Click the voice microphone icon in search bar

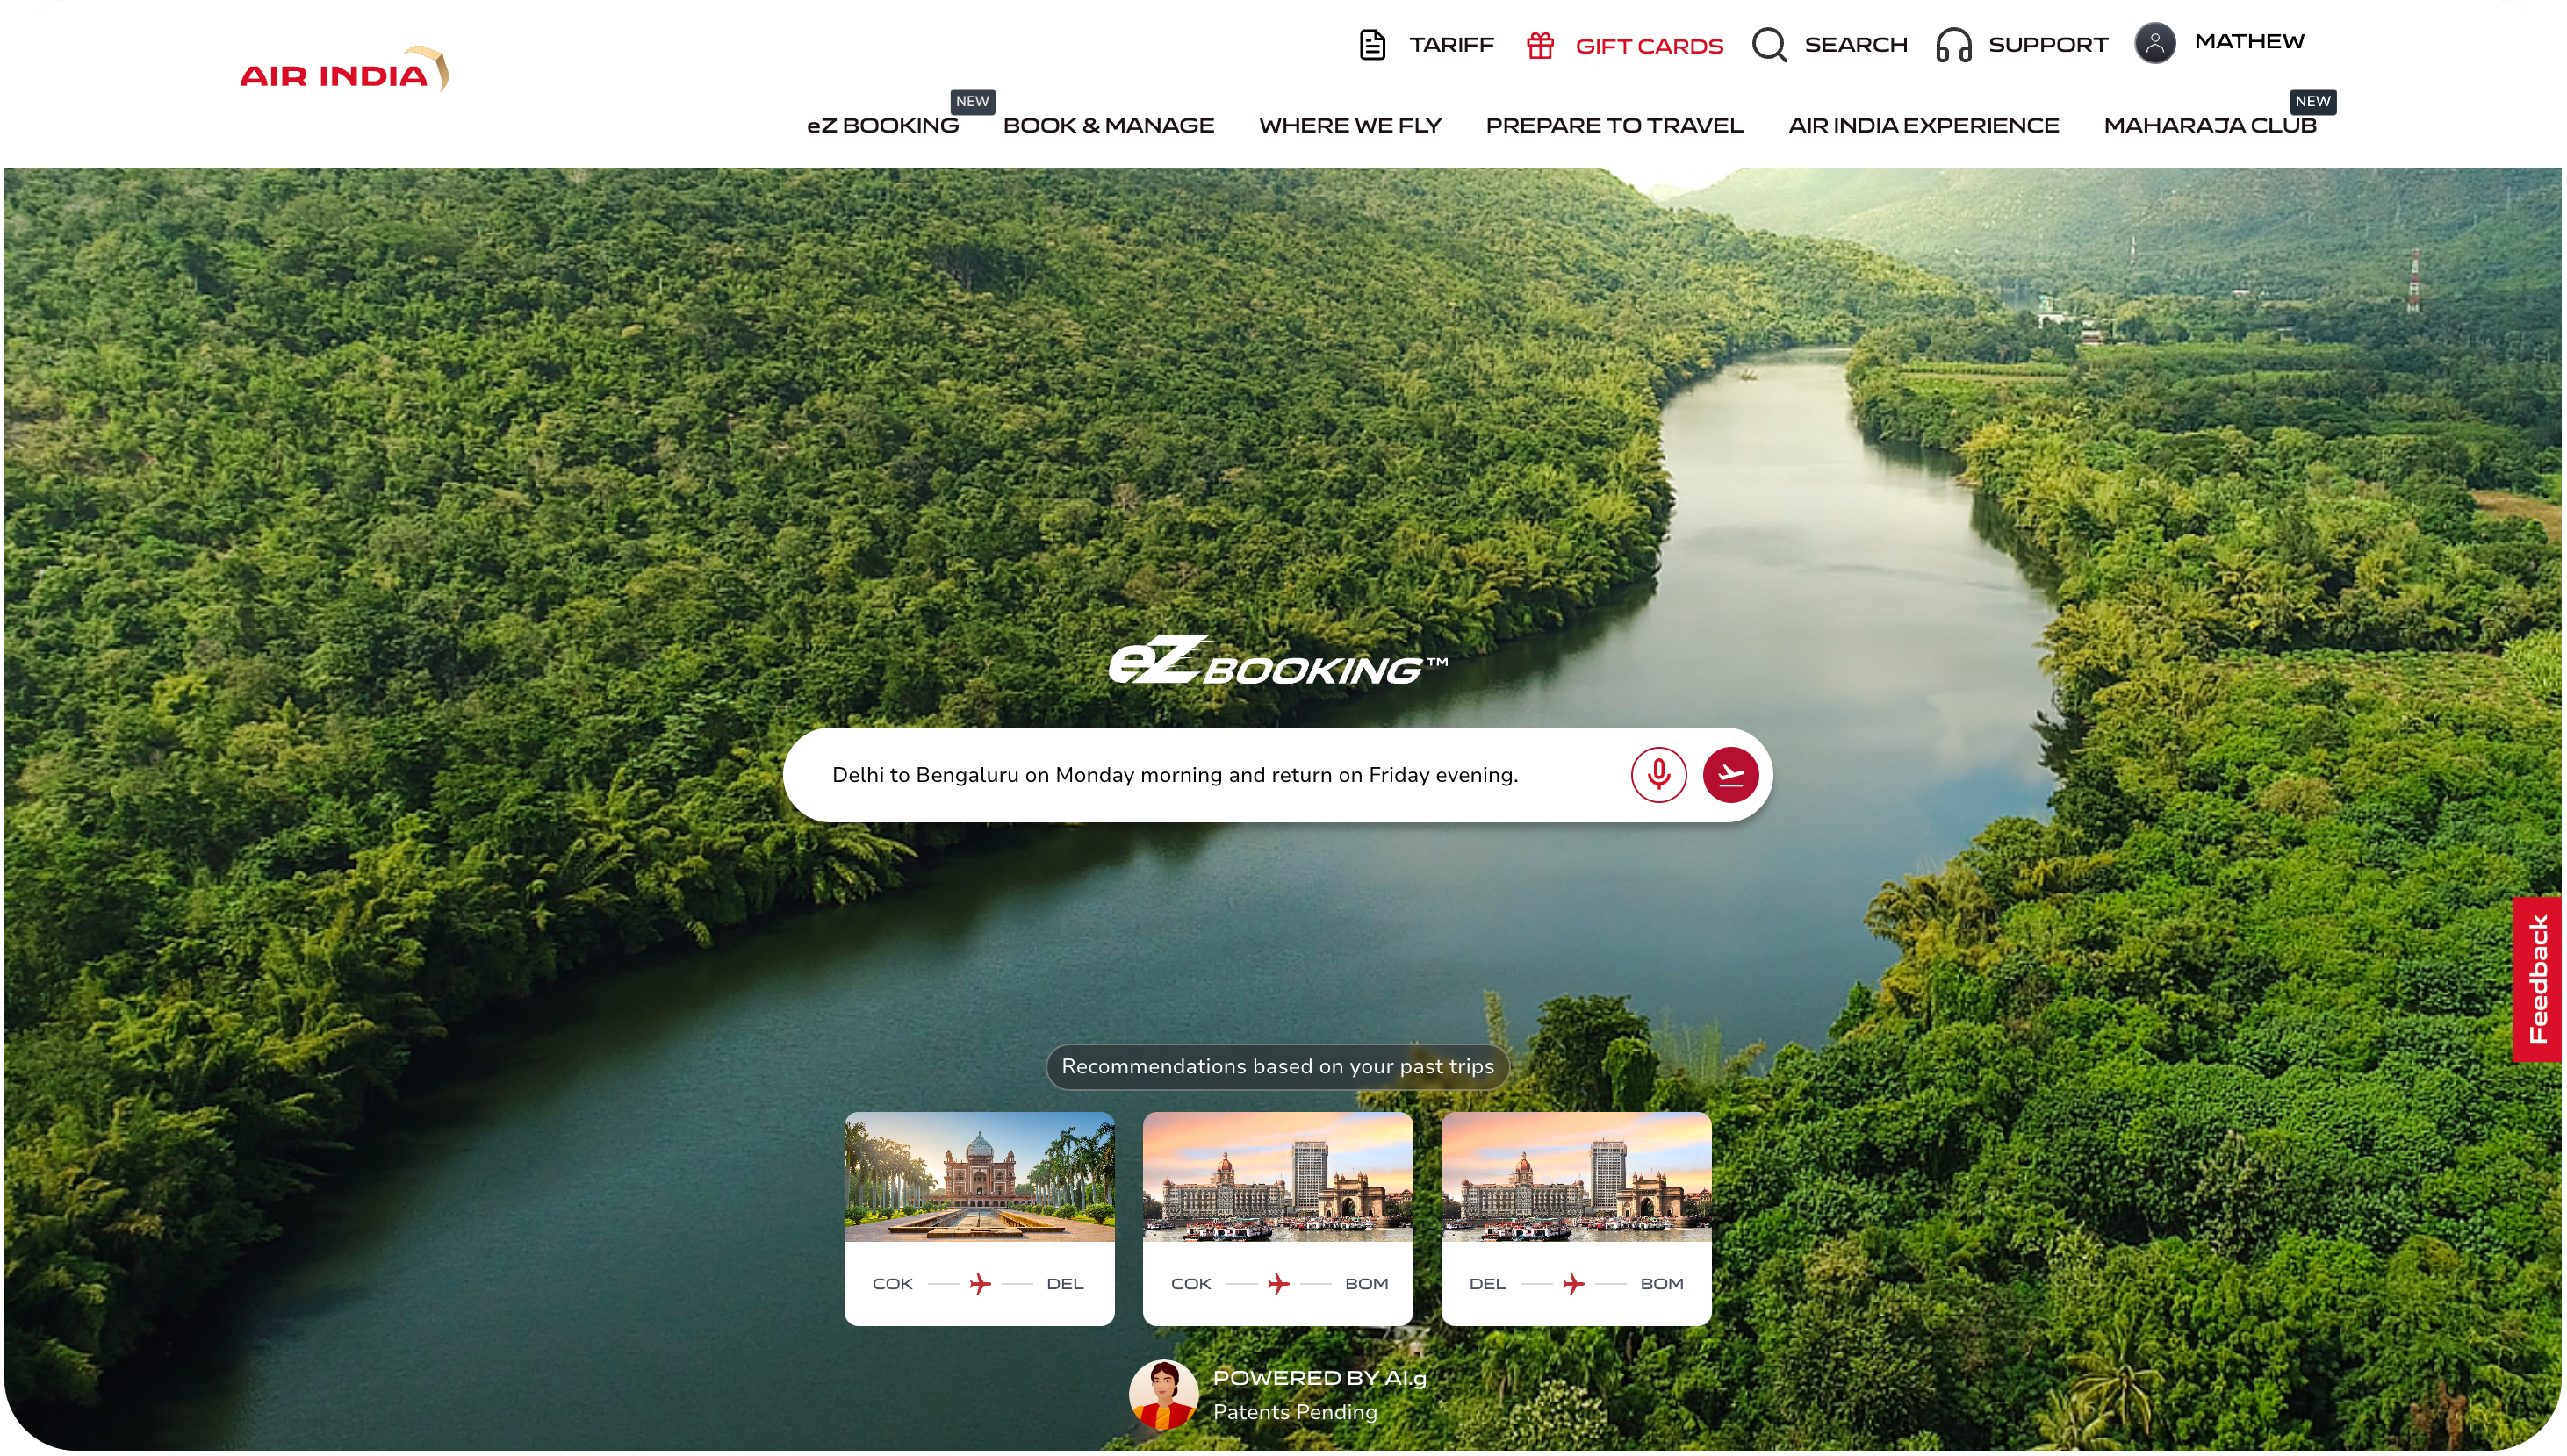point(1657,774)
